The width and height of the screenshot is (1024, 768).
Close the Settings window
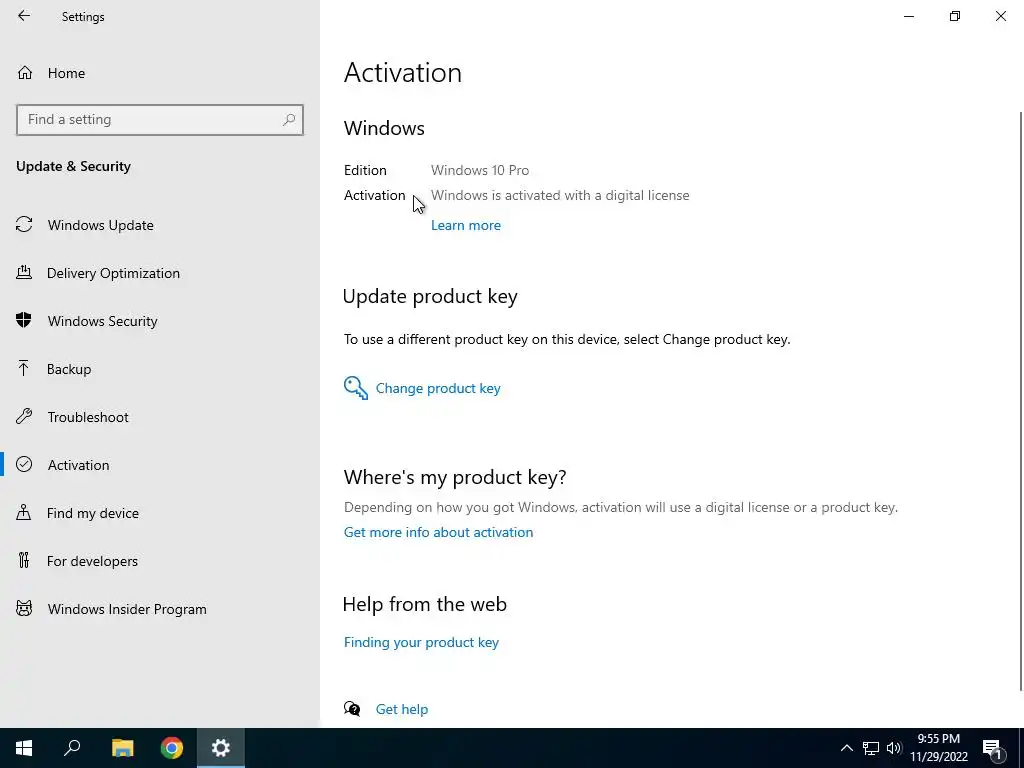[1000, 16]
